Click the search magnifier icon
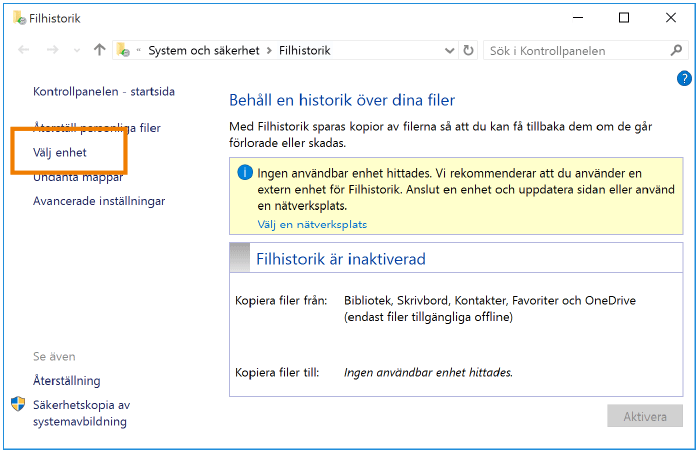700x454 pixels. pyautogui.click(x=677, y=50)
